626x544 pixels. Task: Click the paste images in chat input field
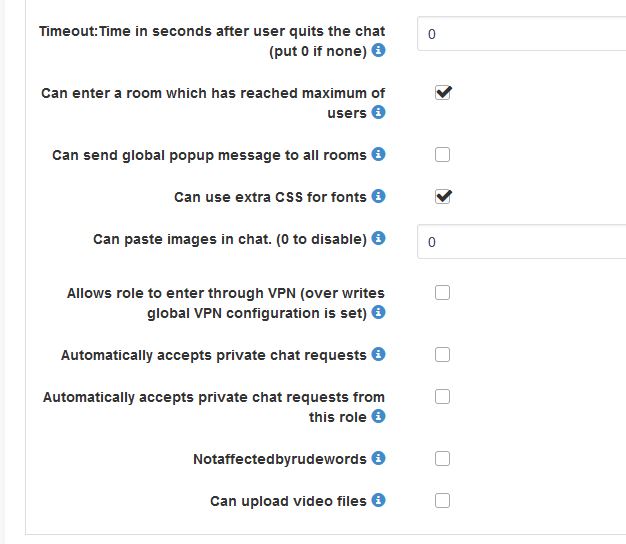[x=522, y=242]
